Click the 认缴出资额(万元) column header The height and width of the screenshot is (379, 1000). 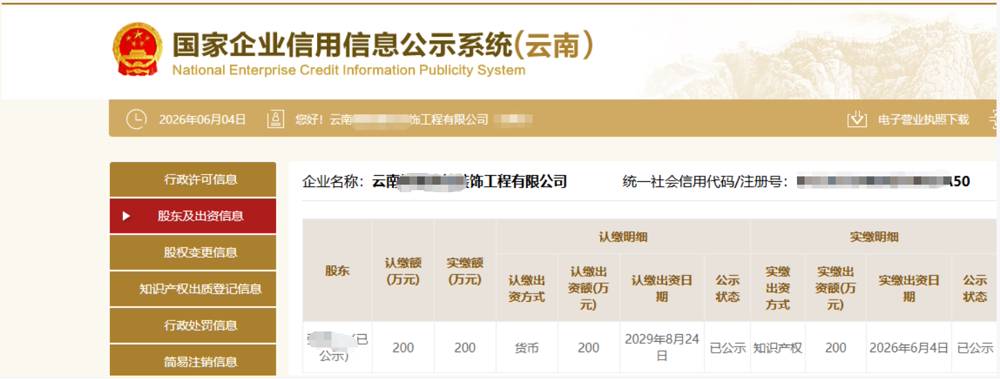588,288
